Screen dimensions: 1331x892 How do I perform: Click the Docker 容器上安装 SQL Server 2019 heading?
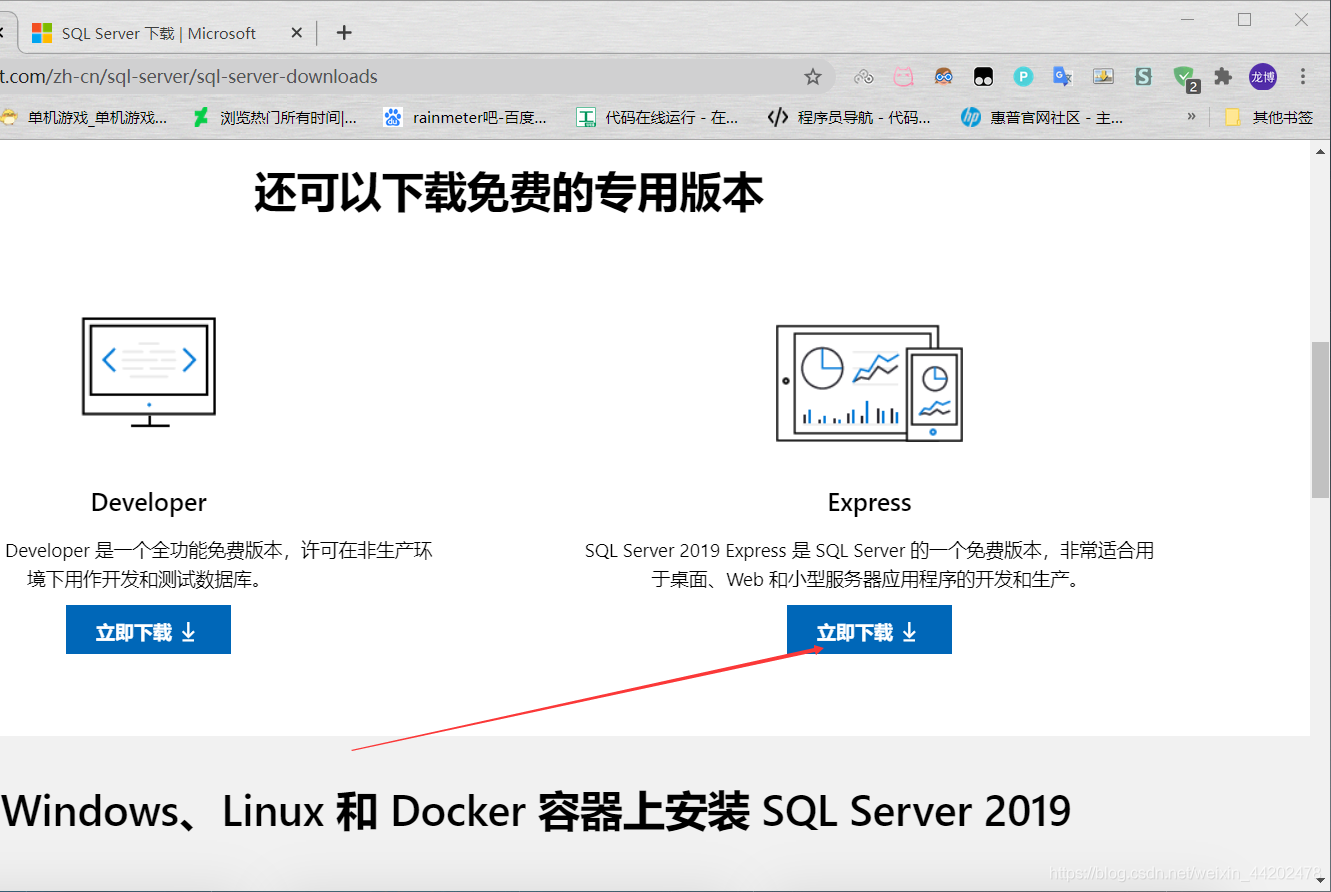coord(536,811)
